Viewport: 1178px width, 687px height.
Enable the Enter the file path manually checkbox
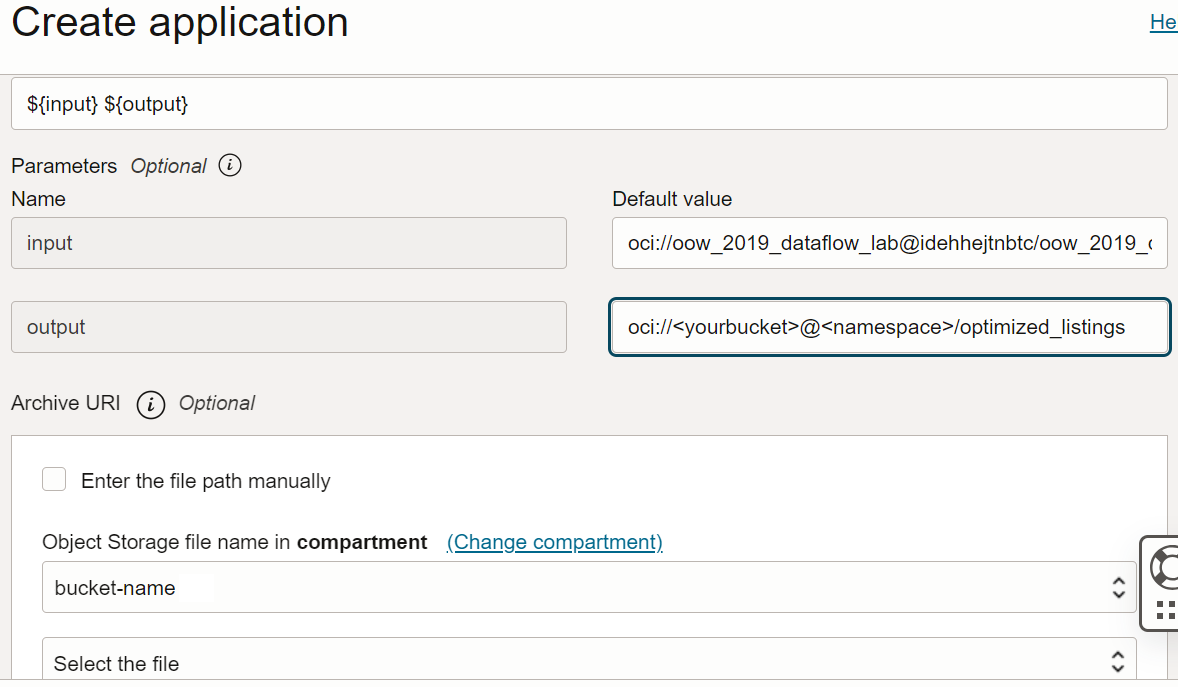pyautogui.click(x=54, y=479)
